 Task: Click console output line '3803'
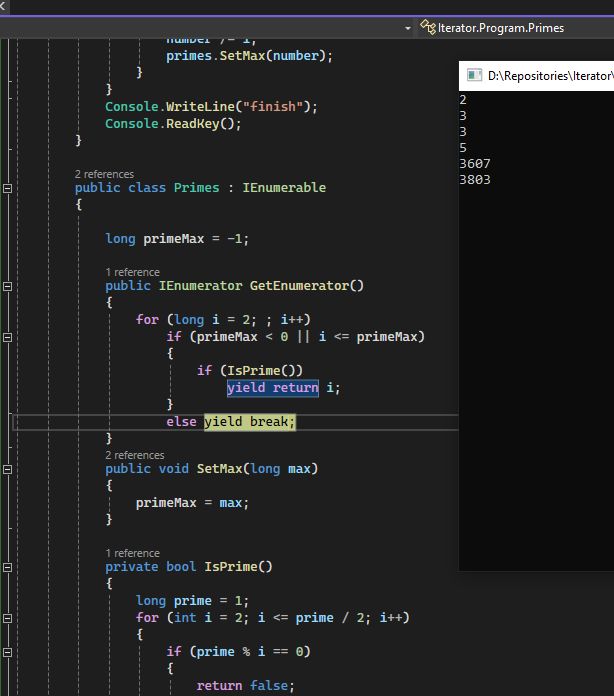(x=475, y=180)
